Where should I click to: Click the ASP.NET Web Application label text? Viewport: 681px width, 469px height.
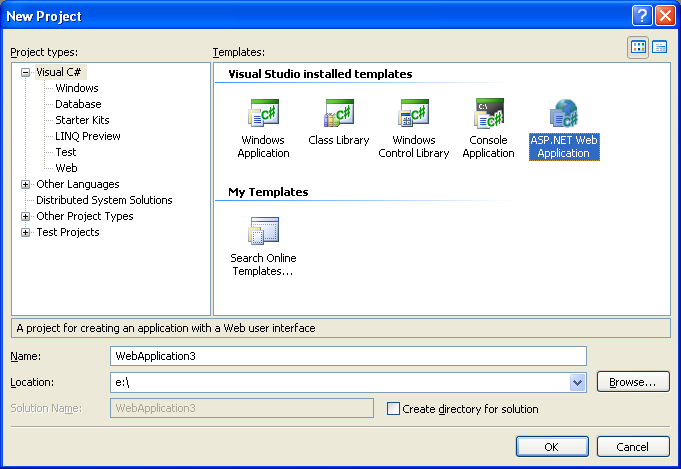(564, 147)
